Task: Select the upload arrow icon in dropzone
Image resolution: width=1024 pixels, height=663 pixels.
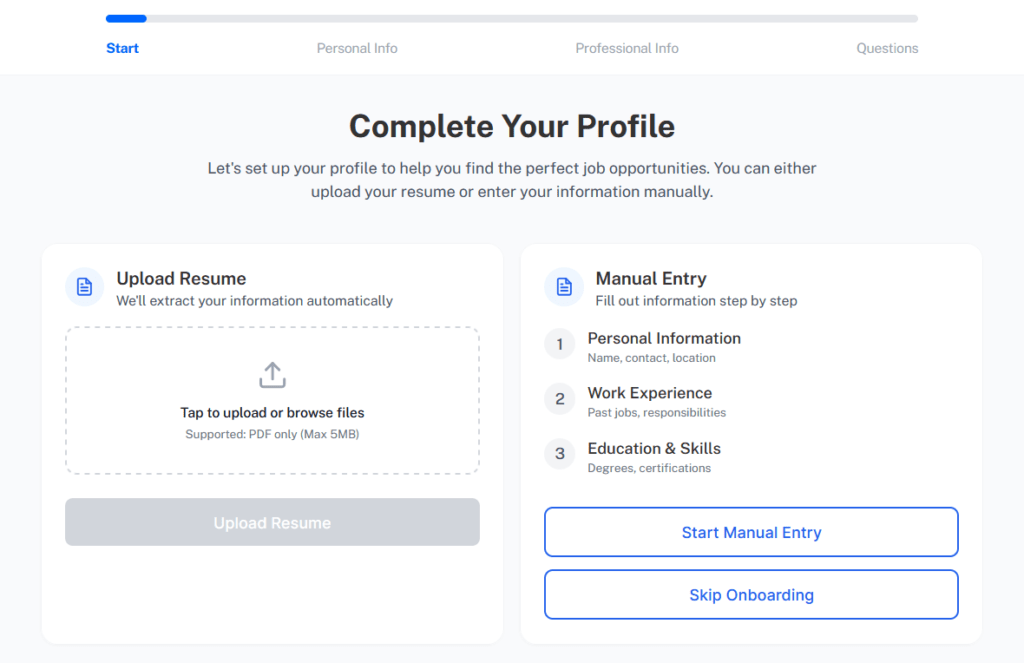Action: 271,374
